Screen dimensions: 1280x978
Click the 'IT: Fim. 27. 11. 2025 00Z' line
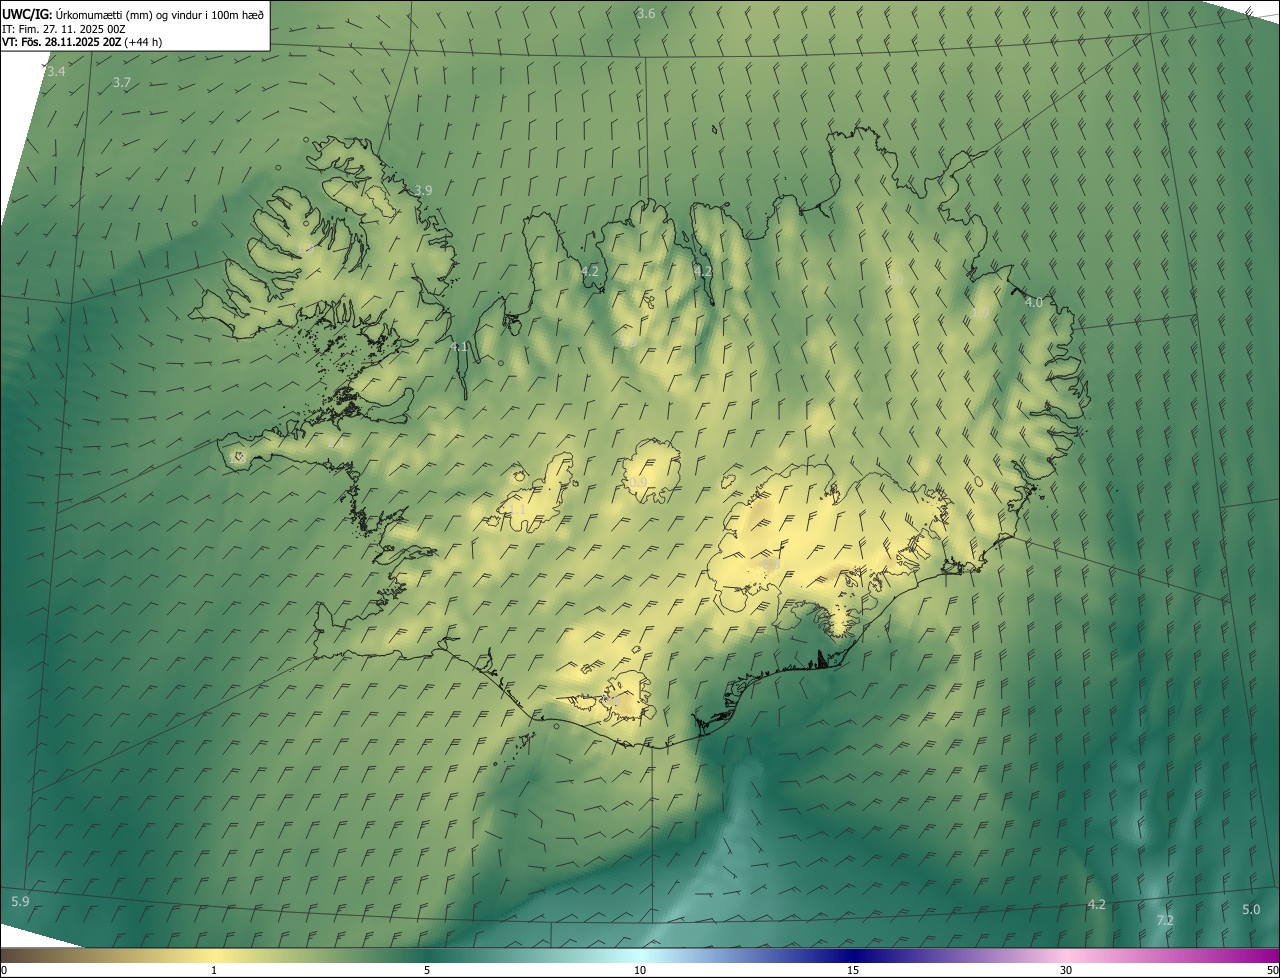pos(63,28)
